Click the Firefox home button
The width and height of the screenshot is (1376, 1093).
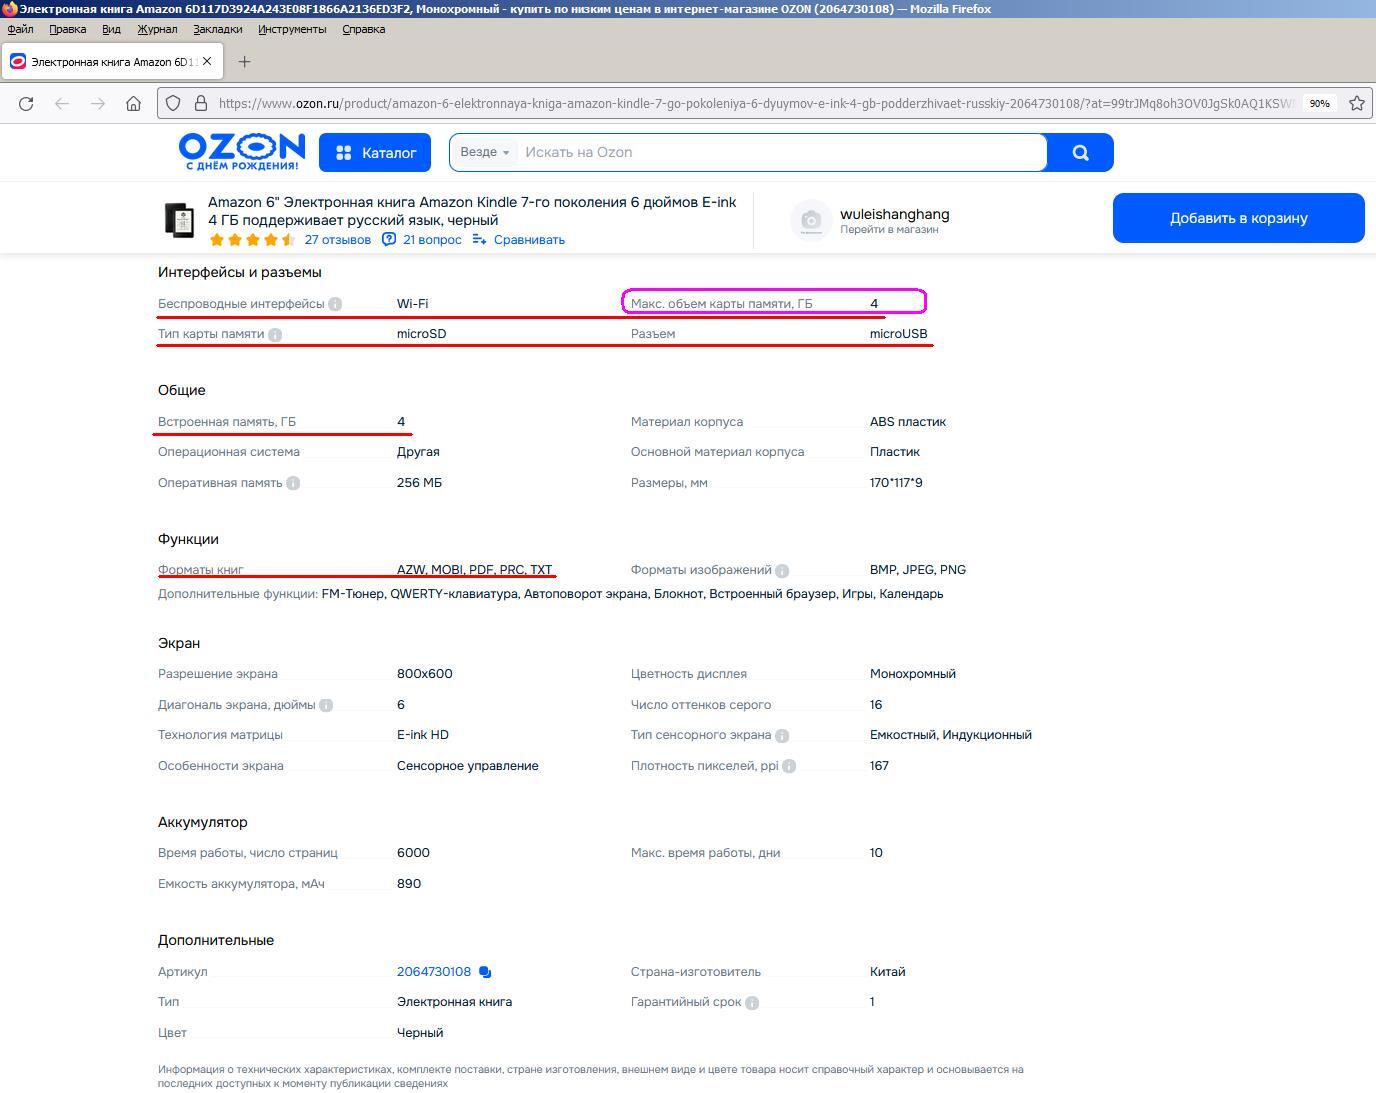pyautogui.click(x=133, y=103)
